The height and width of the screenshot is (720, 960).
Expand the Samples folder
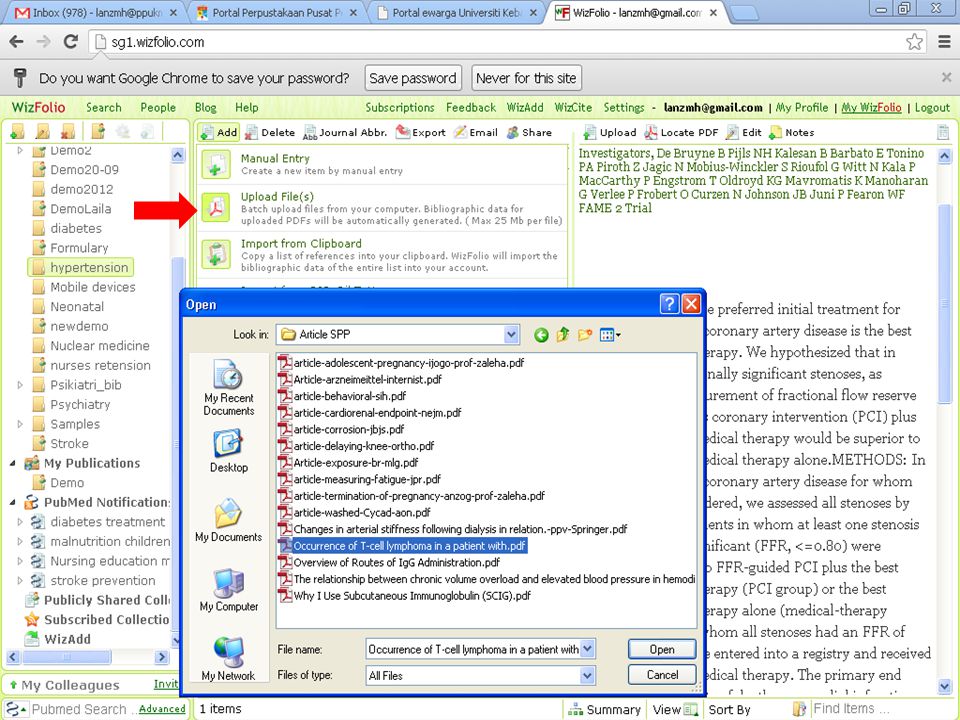tap(20, 424)
